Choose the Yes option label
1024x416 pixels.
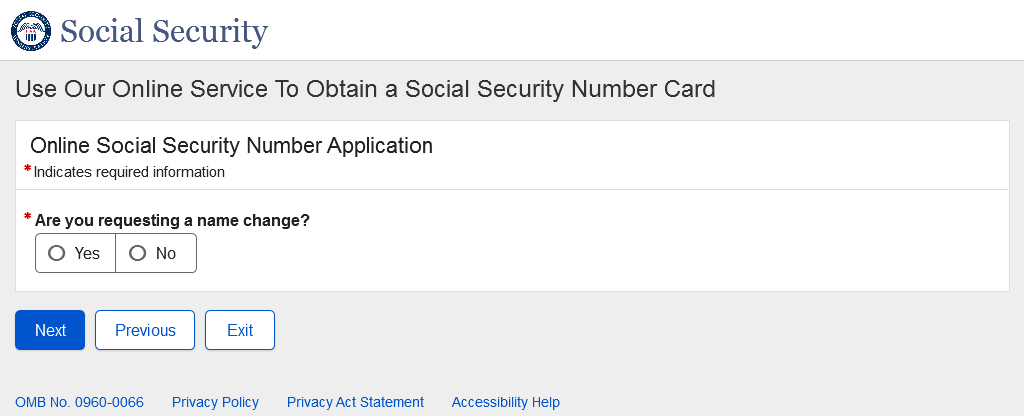click(87, 254)
